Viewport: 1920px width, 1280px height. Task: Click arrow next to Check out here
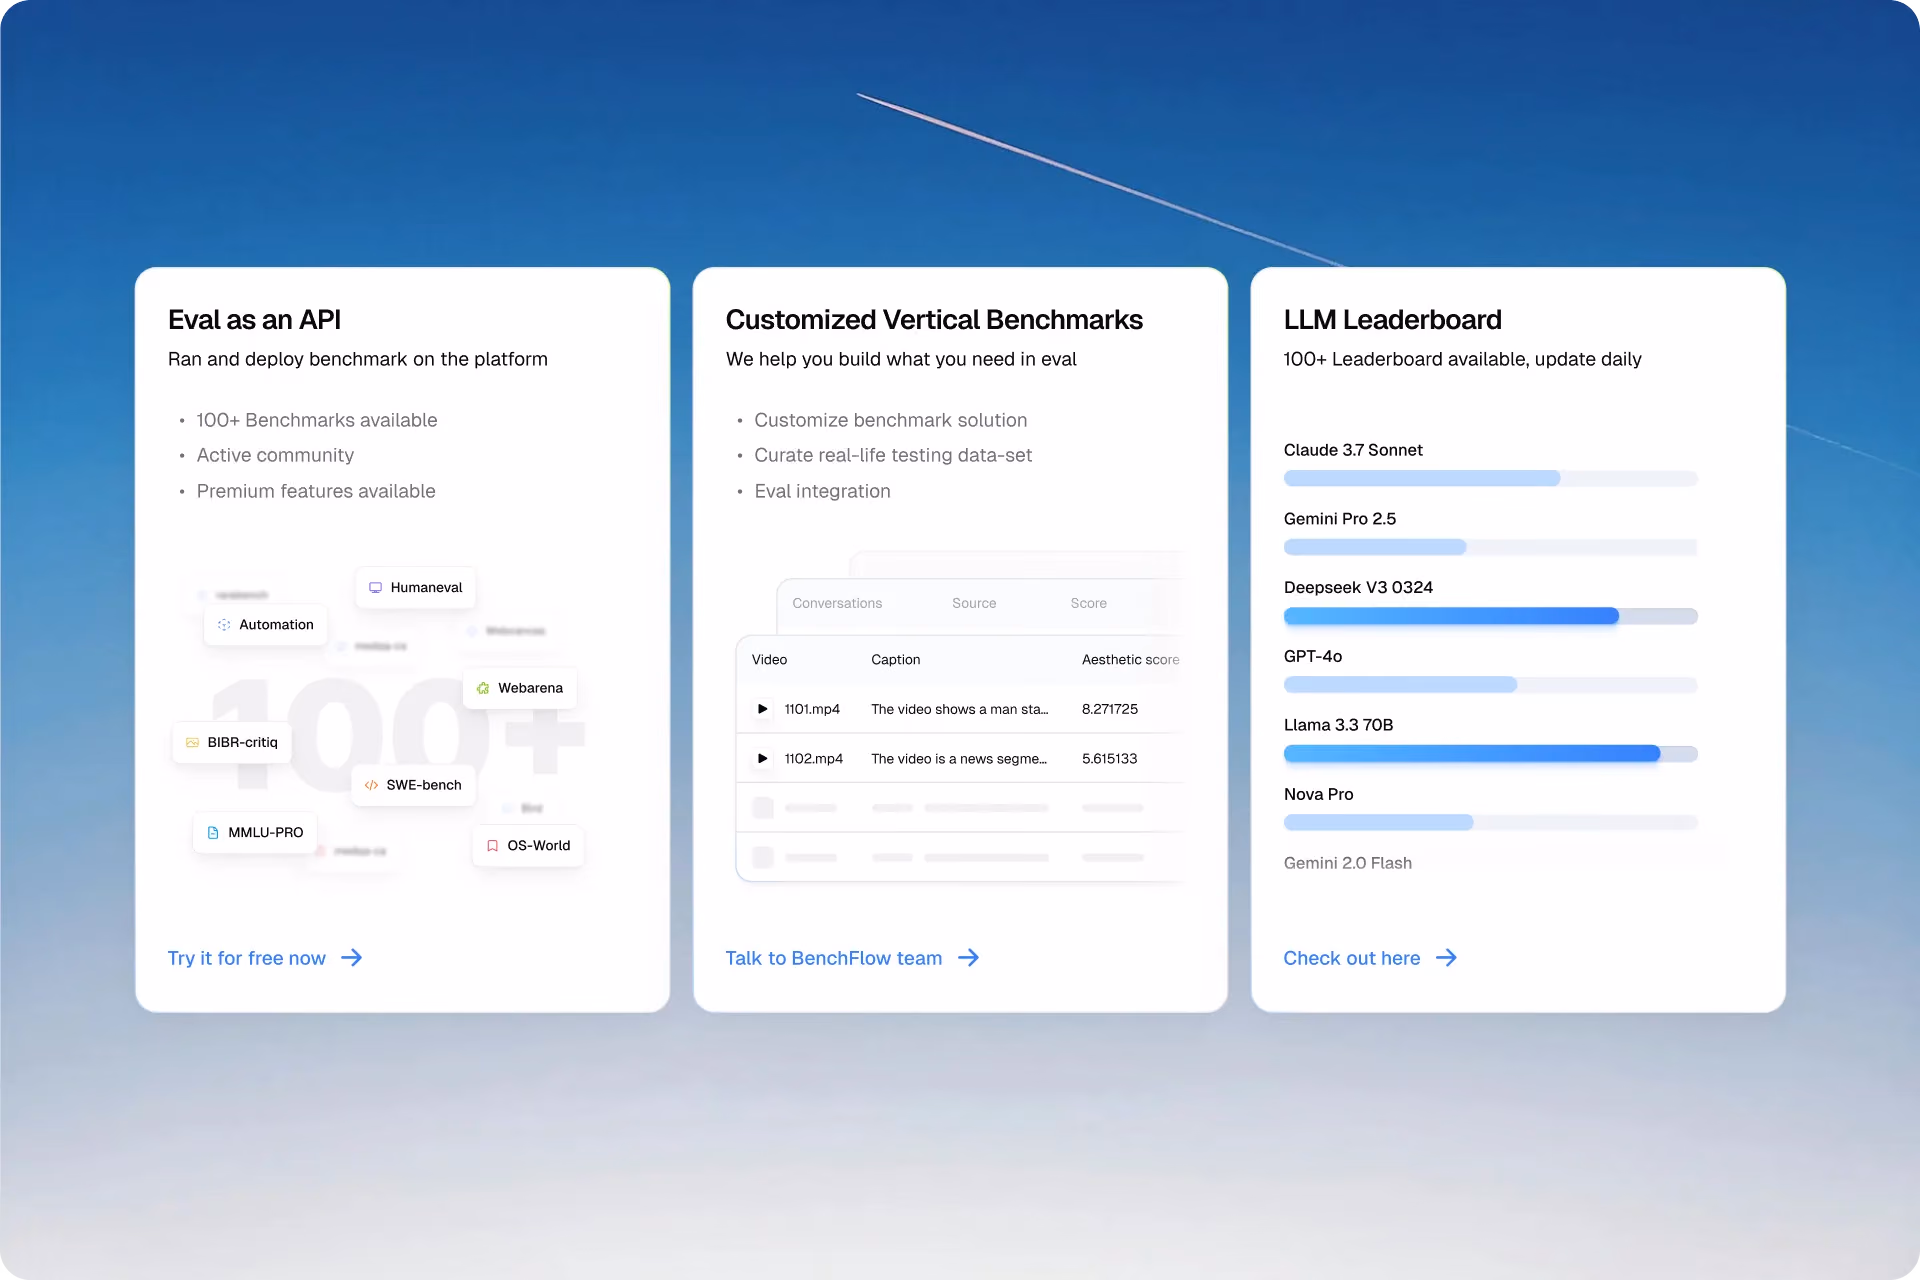pos(1446,958)
